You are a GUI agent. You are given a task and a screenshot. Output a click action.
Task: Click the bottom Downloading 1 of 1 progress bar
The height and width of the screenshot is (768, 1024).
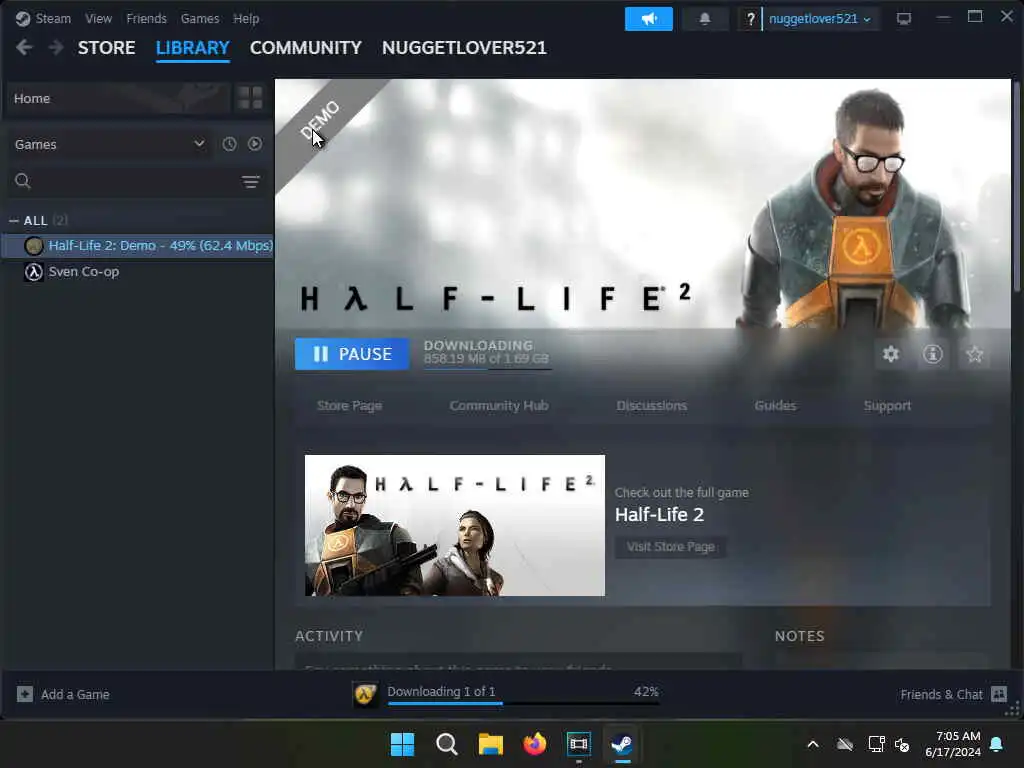(x=523, y=703)
